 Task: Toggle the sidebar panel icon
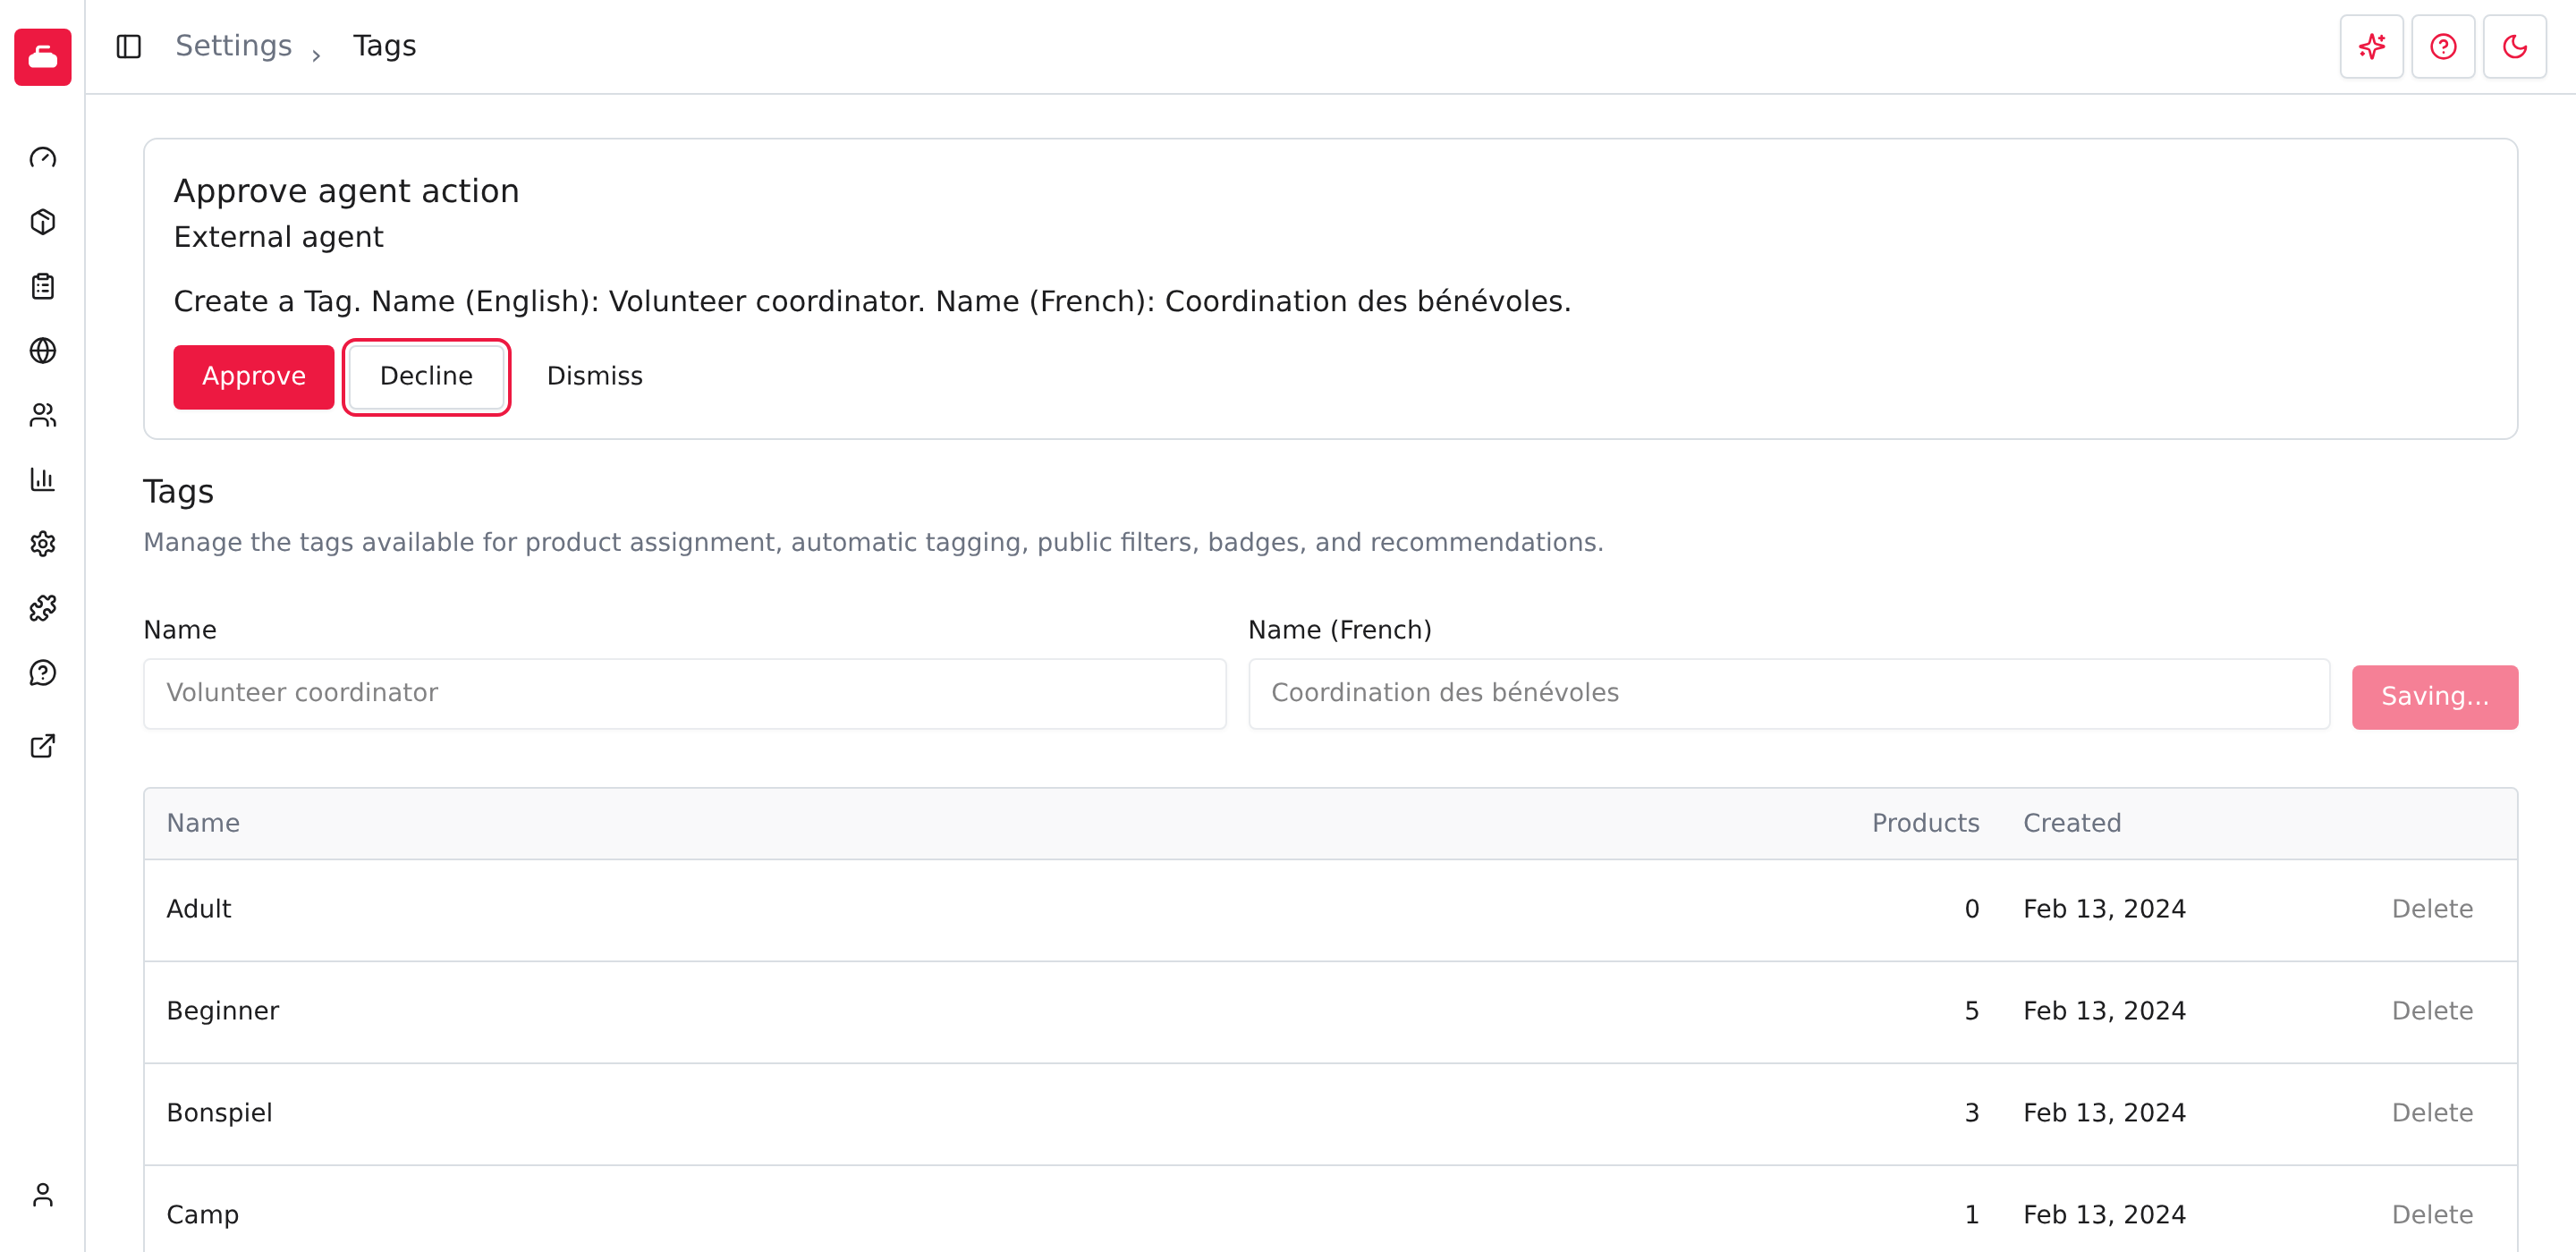point(129,46)
